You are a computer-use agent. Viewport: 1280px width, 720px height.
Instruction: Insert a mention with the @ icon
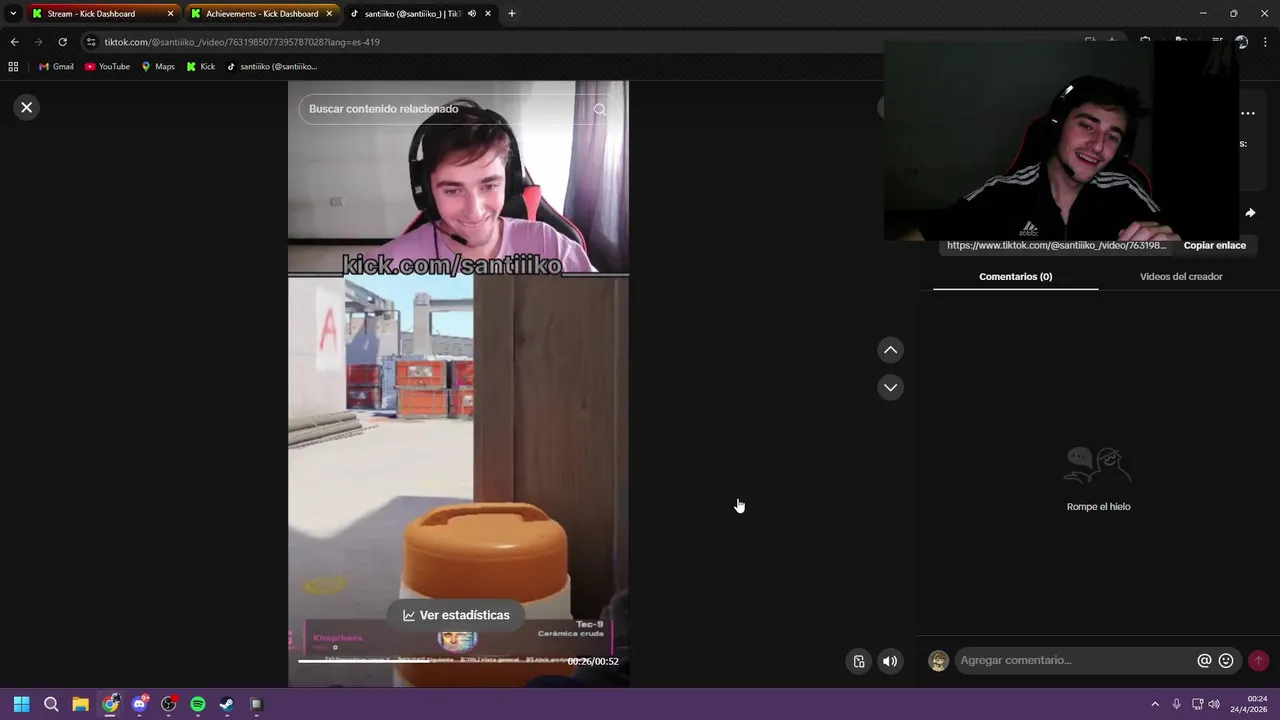1204,661
